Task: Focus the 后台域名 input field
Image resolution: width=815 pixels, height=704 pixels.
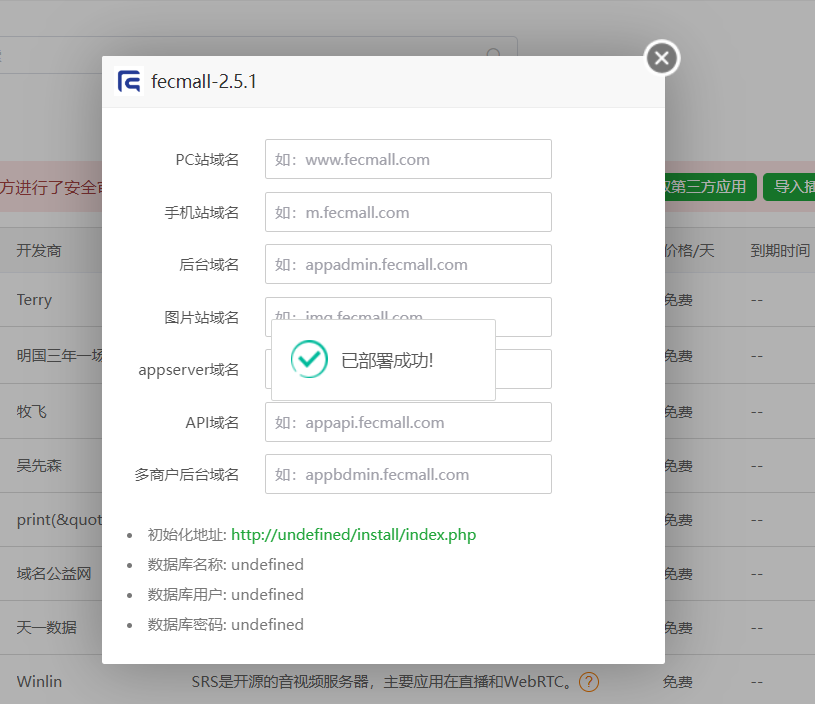Action: coord(408,264)
